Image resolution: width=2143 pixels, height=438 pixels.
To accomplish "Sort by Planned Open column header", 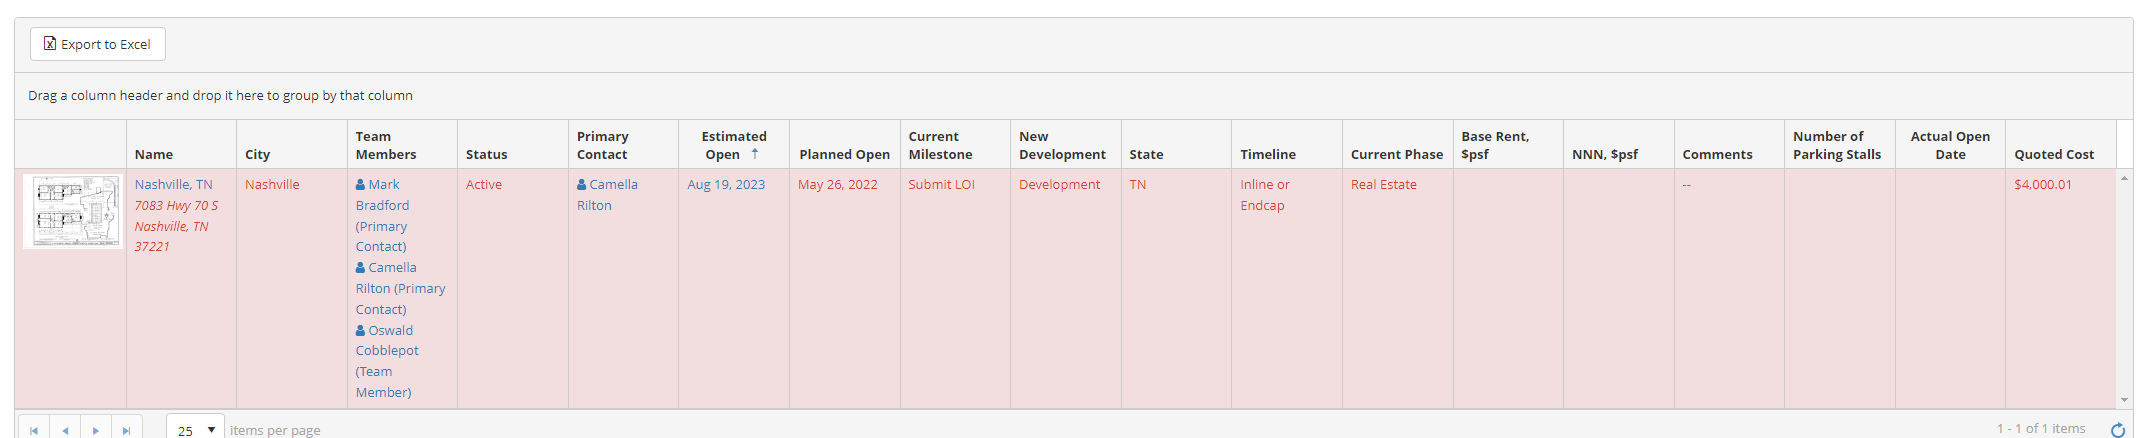I will [844, 154].
